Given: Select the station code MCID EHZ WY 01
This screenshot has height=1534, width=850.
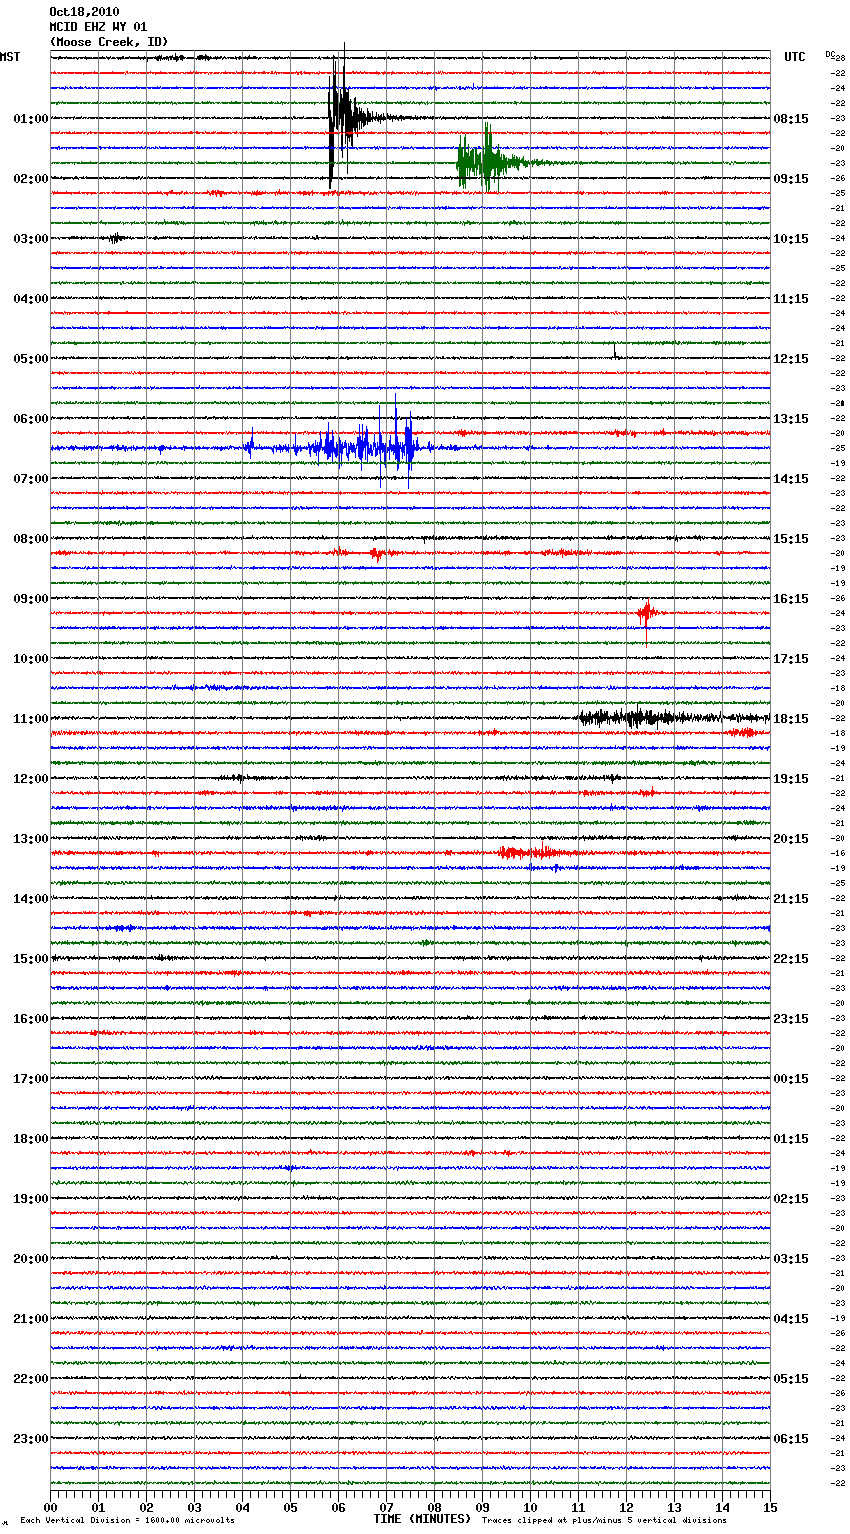Looking at the screenshot, I should pyautogui.click(x=98, y=27).
